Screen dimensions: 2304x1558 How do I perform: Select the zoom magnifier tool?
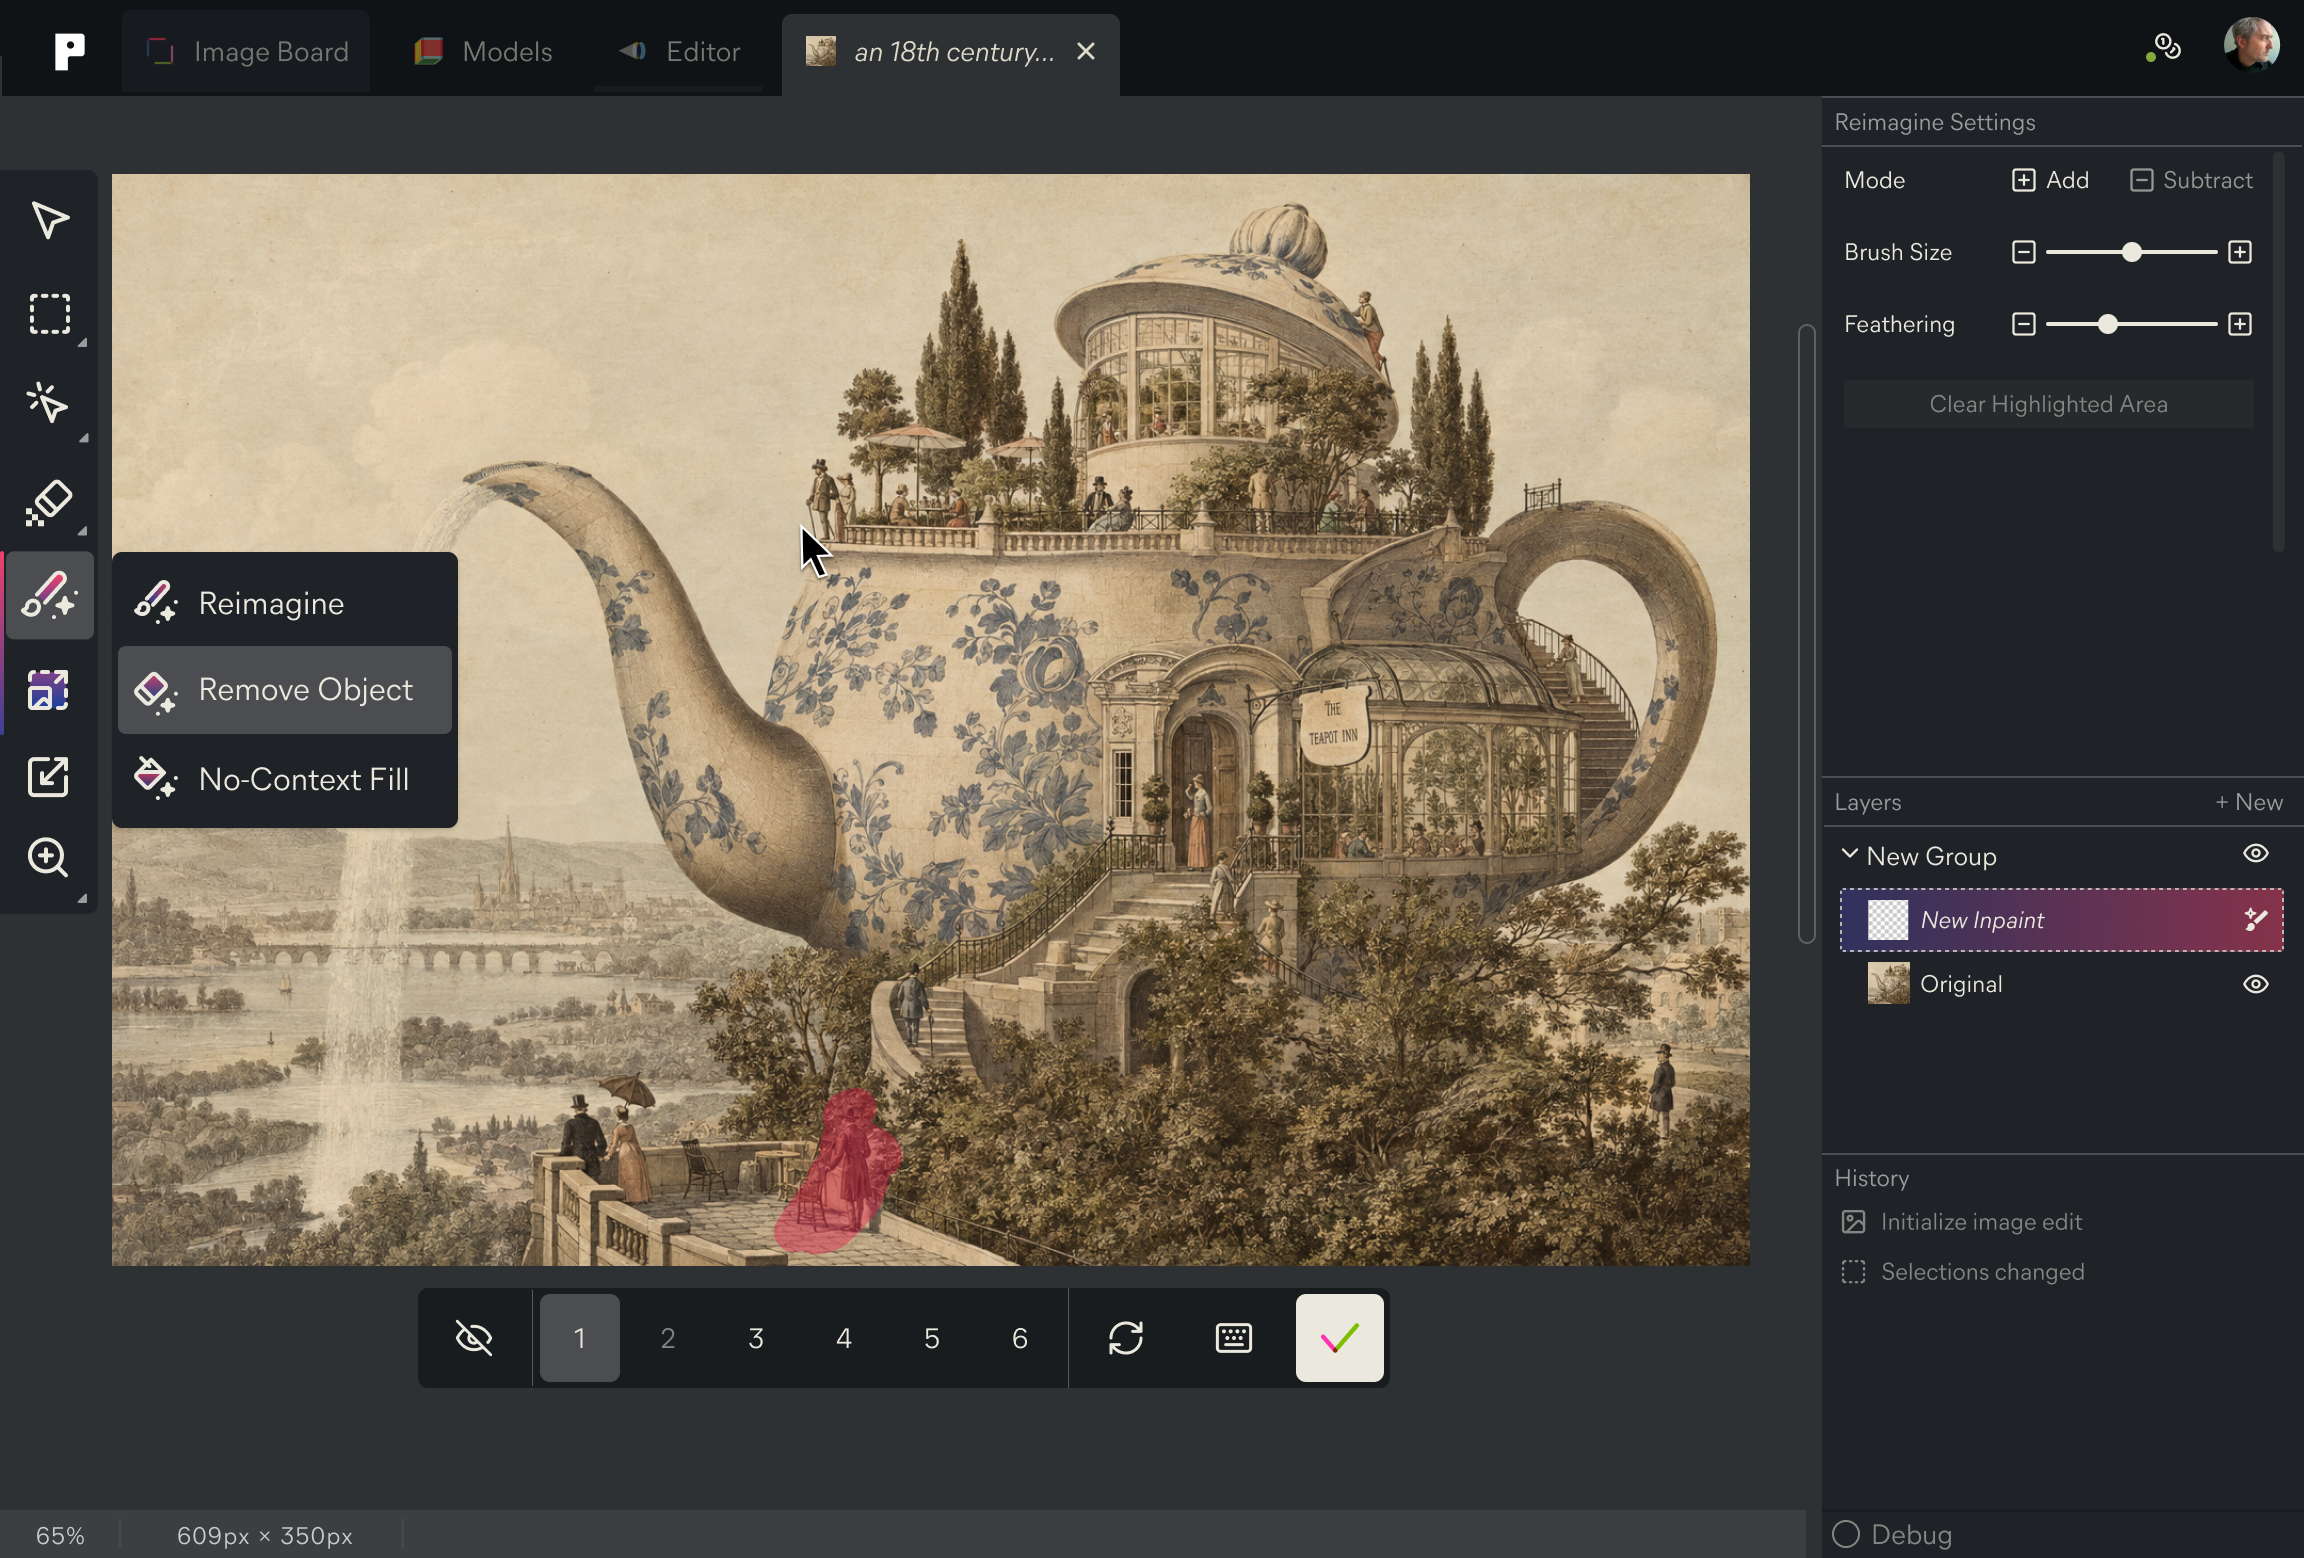pyautogui.click(x=49, y=857)
